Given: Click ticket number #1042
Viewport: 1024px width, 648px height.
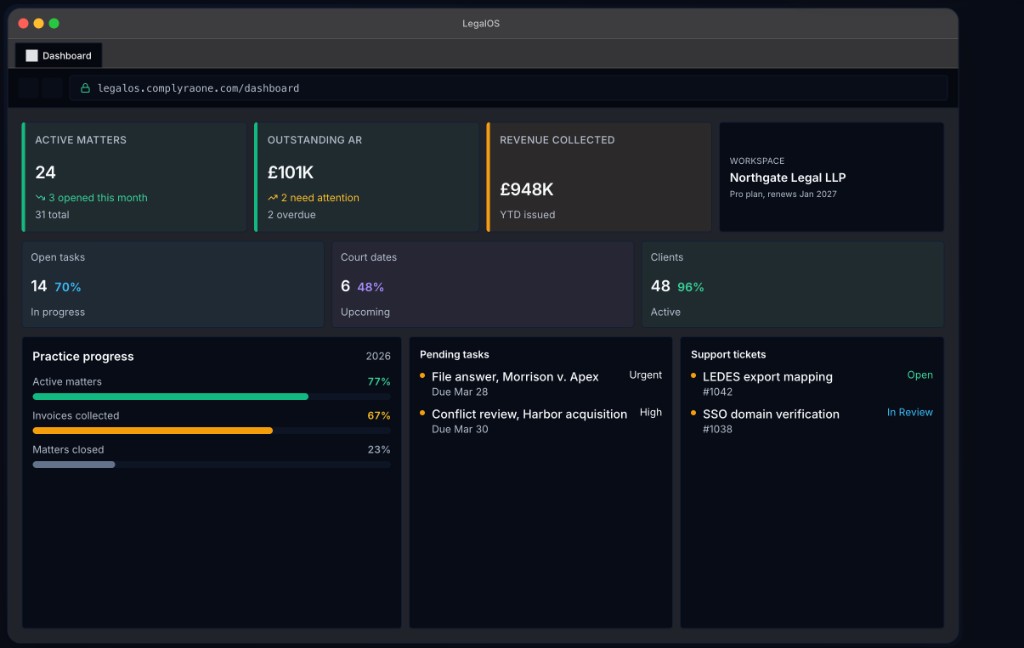Looking at the screenshot, I should click(x=718, y=392).
